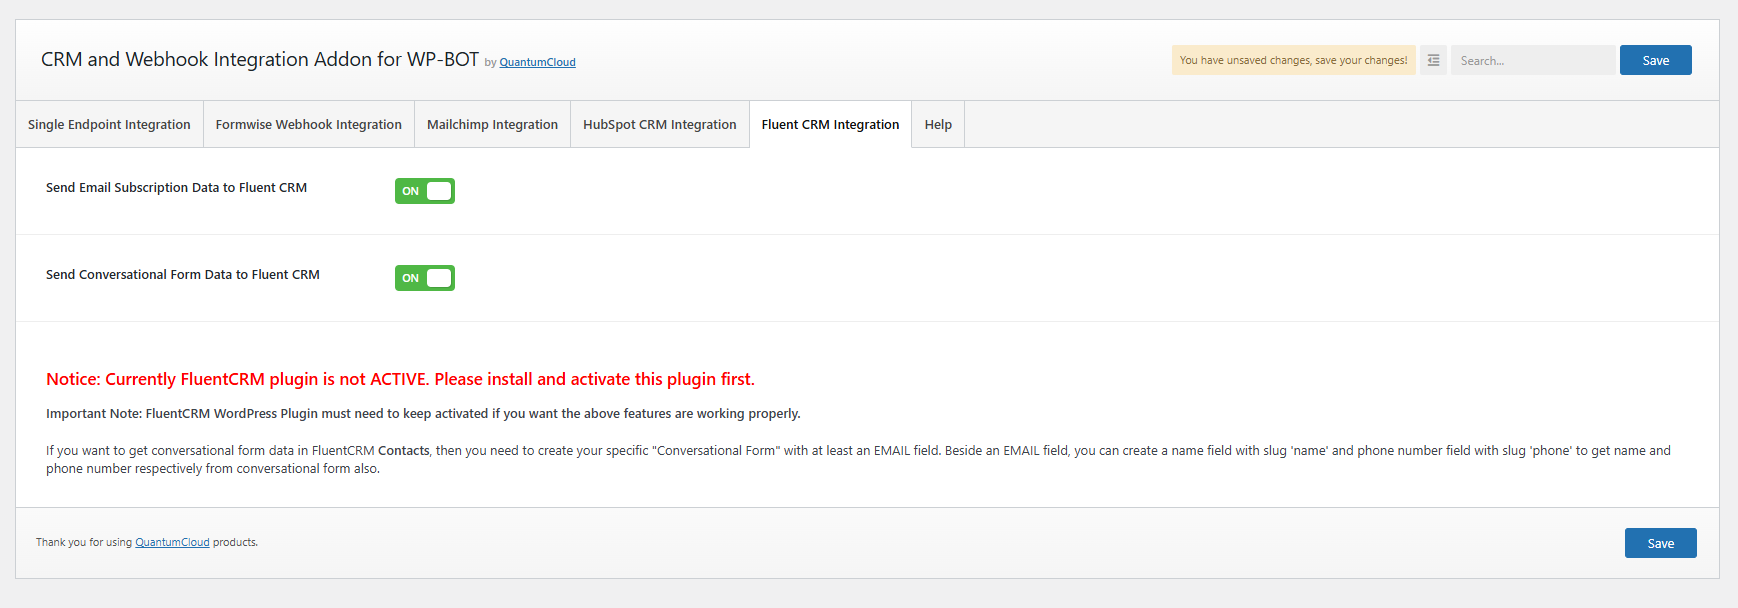This screenshot has width=1738, height=608.
Task: Open the Help tab
Action: coord(938,124)
